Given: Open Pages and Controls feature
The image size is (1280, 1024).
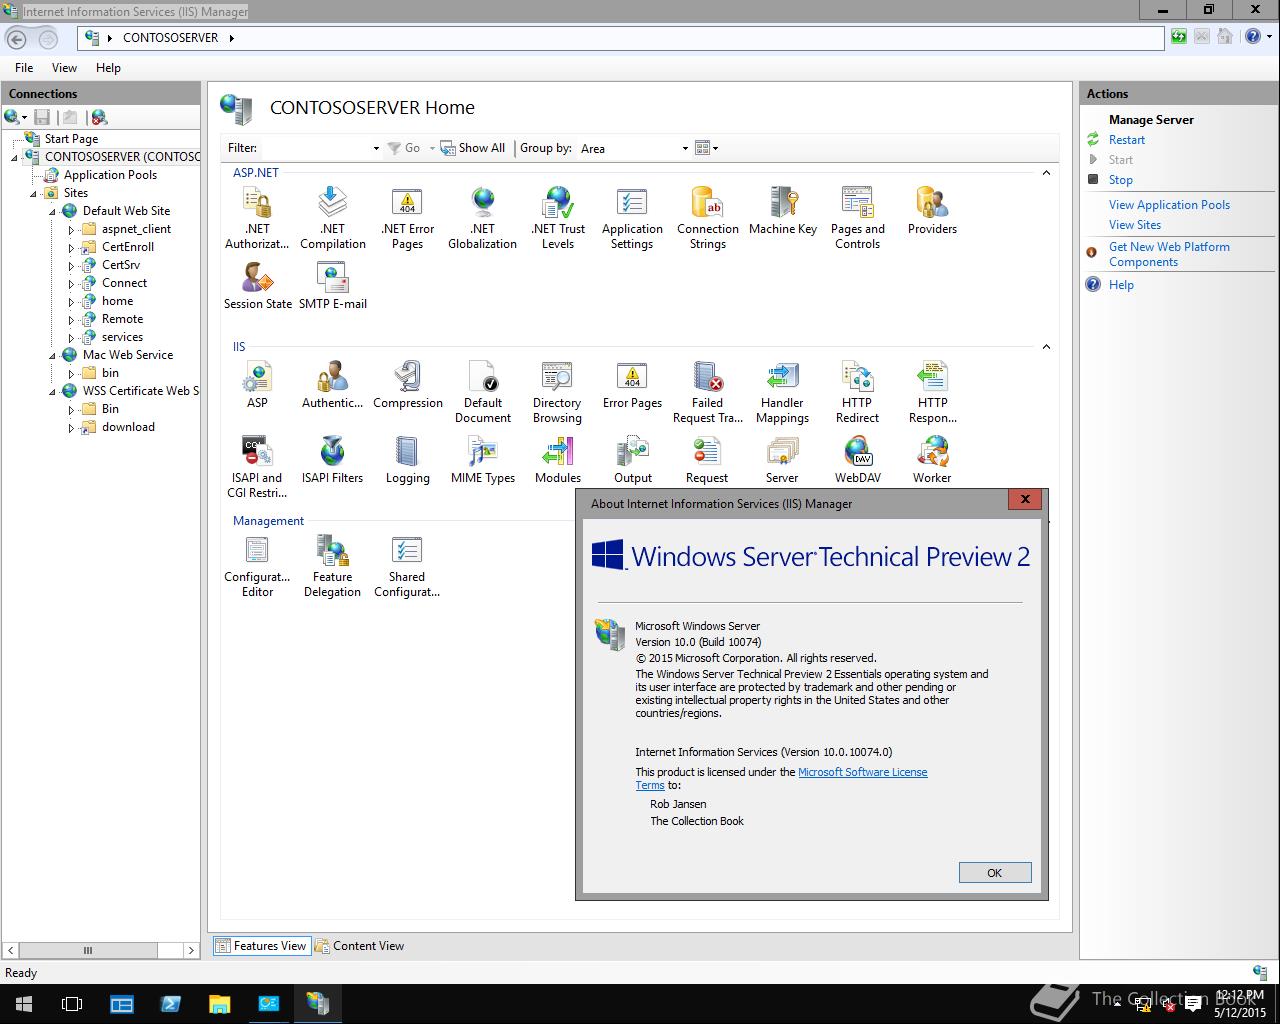Looking at the screenshot, I should tap(857, 218).
